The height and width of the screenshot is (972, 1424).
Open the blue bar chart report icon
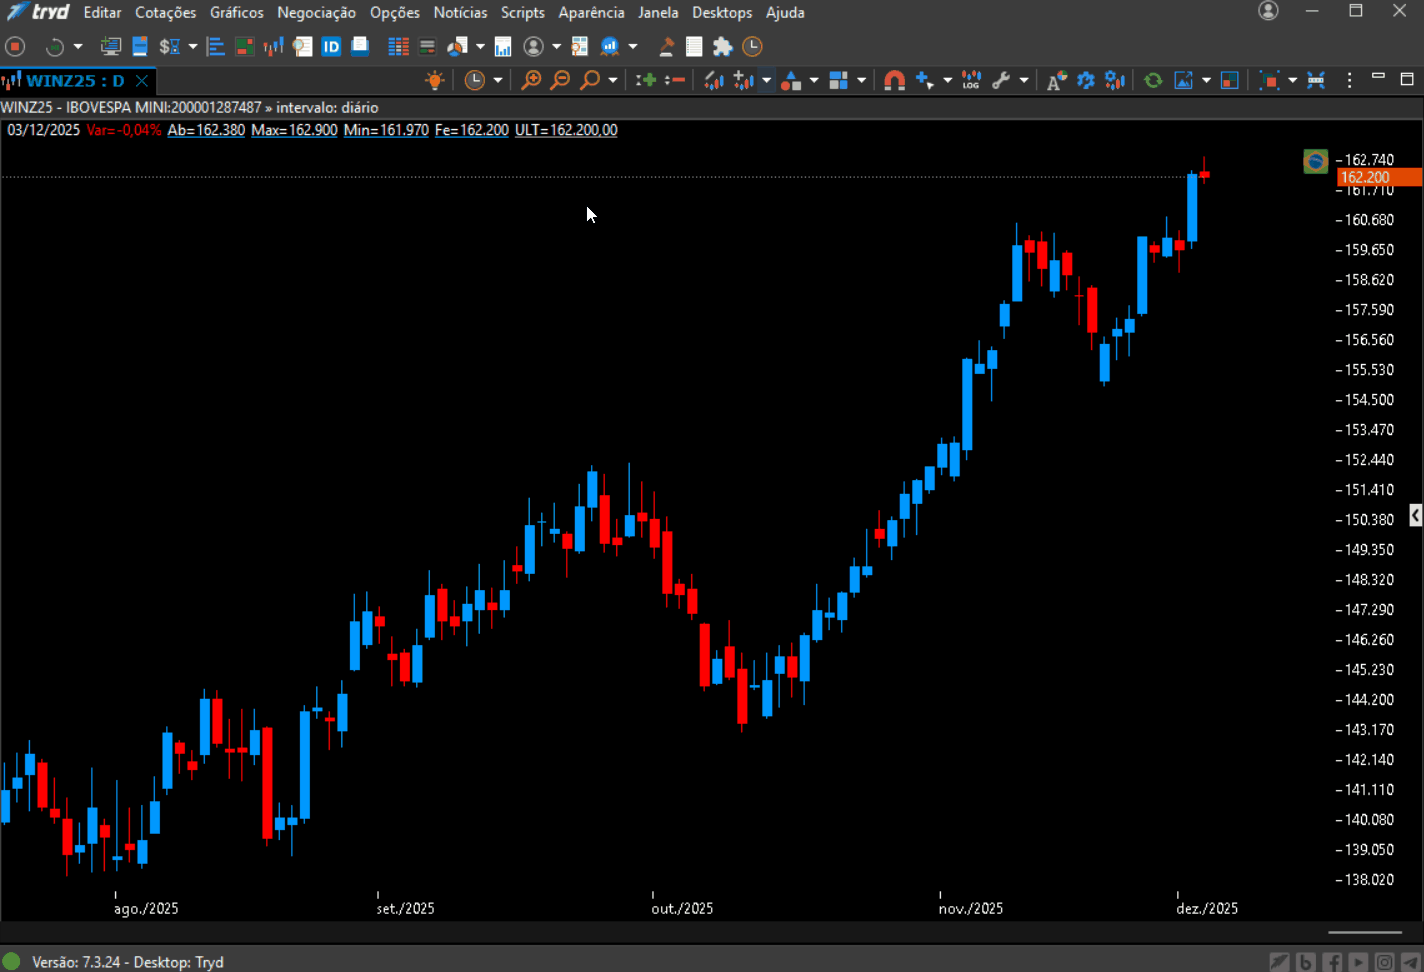pyautogui.click(x=503, y=46)
